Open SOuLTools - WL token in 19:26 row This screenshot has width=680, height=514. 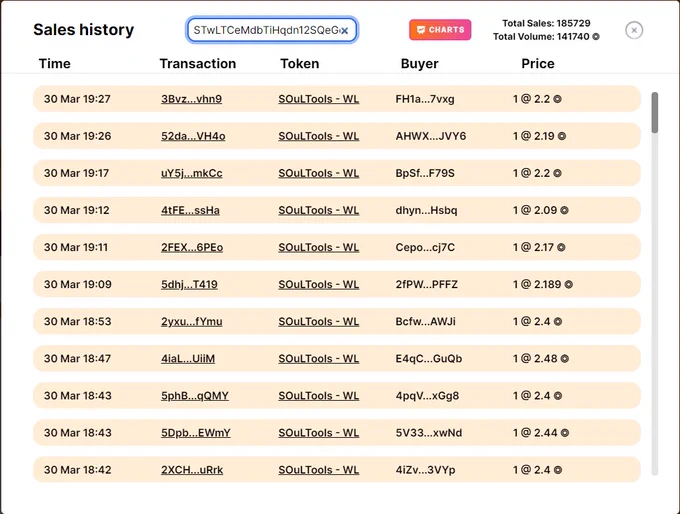click(x=318, y=136)
